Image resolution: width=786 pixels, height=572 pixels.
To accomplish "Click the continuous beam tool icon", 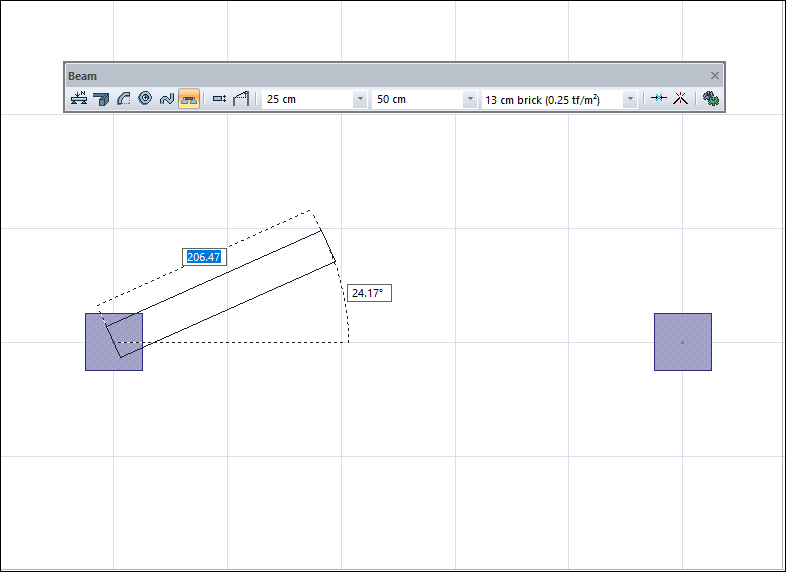I will click(101, 99).
